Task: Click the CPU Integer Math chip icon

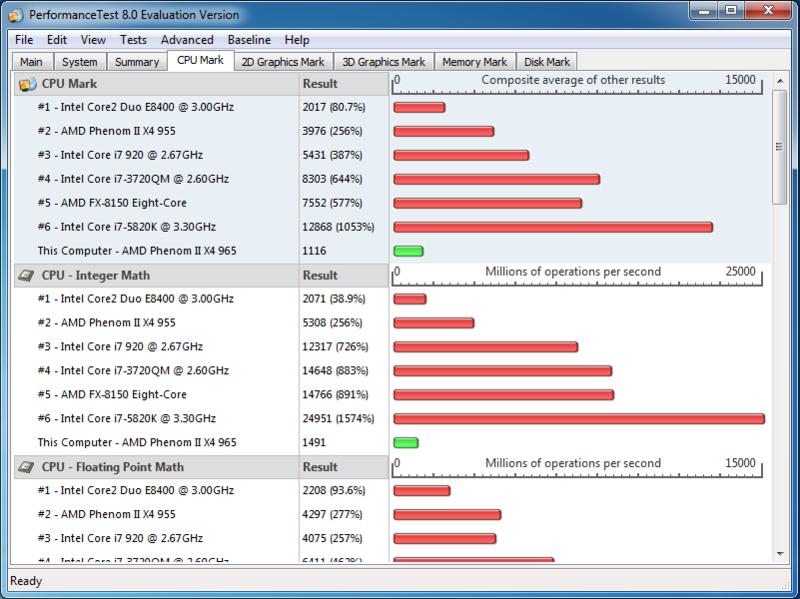Action: coord(27,276)
